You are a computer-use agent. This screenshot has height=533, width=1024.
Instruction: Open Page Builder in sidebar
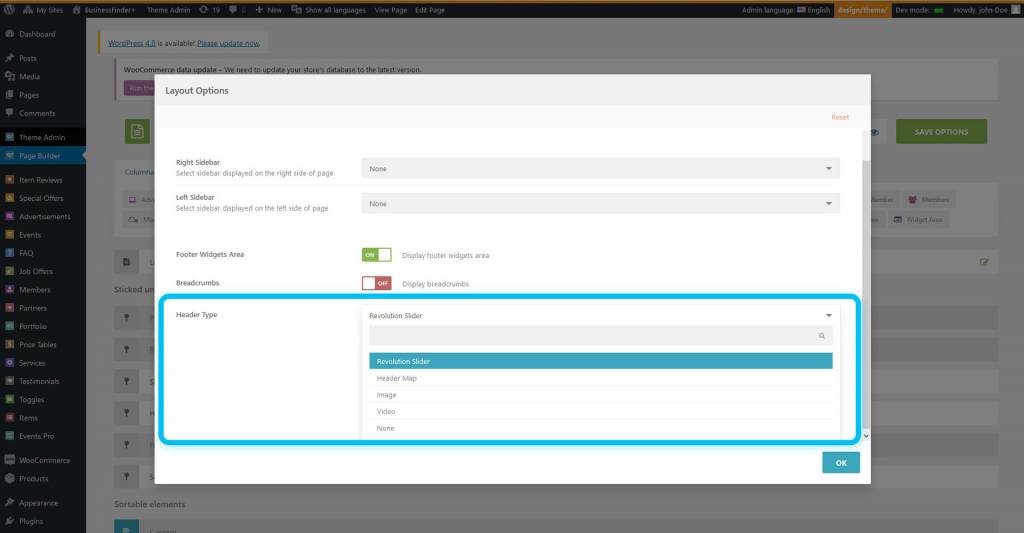click(42, 155)
